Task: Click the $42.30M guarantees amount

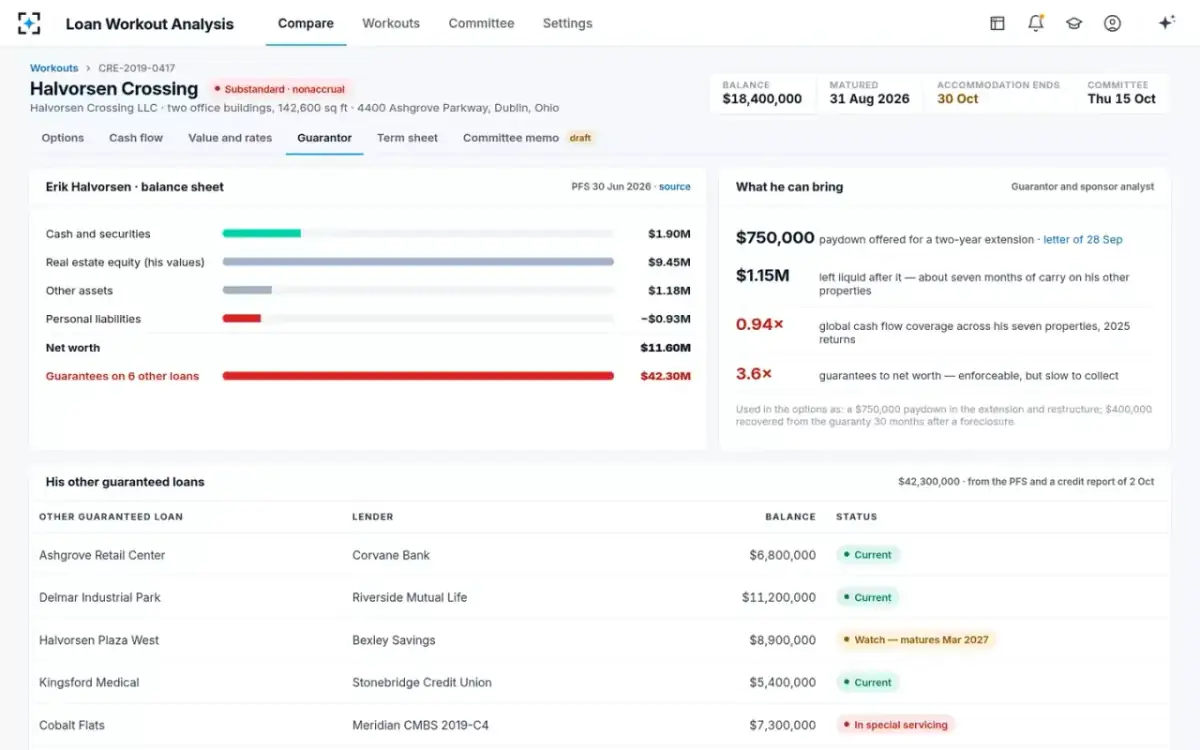Action: tap(665, 376)
